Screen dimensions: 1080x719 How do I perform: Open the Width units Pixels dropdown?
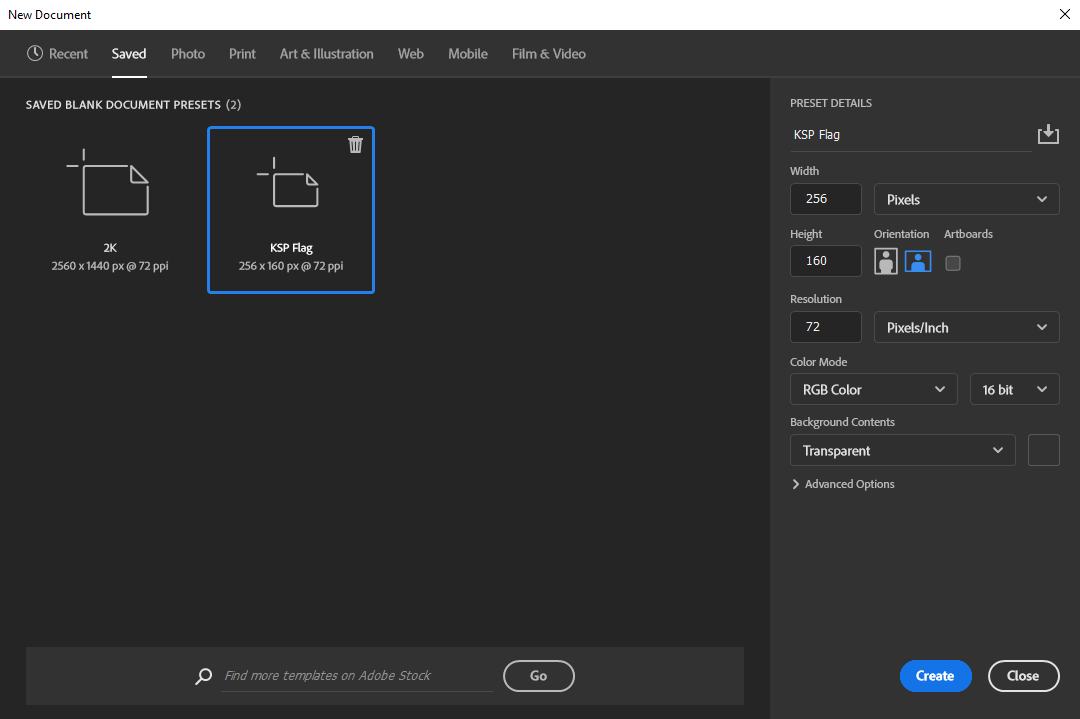(966, 199)
